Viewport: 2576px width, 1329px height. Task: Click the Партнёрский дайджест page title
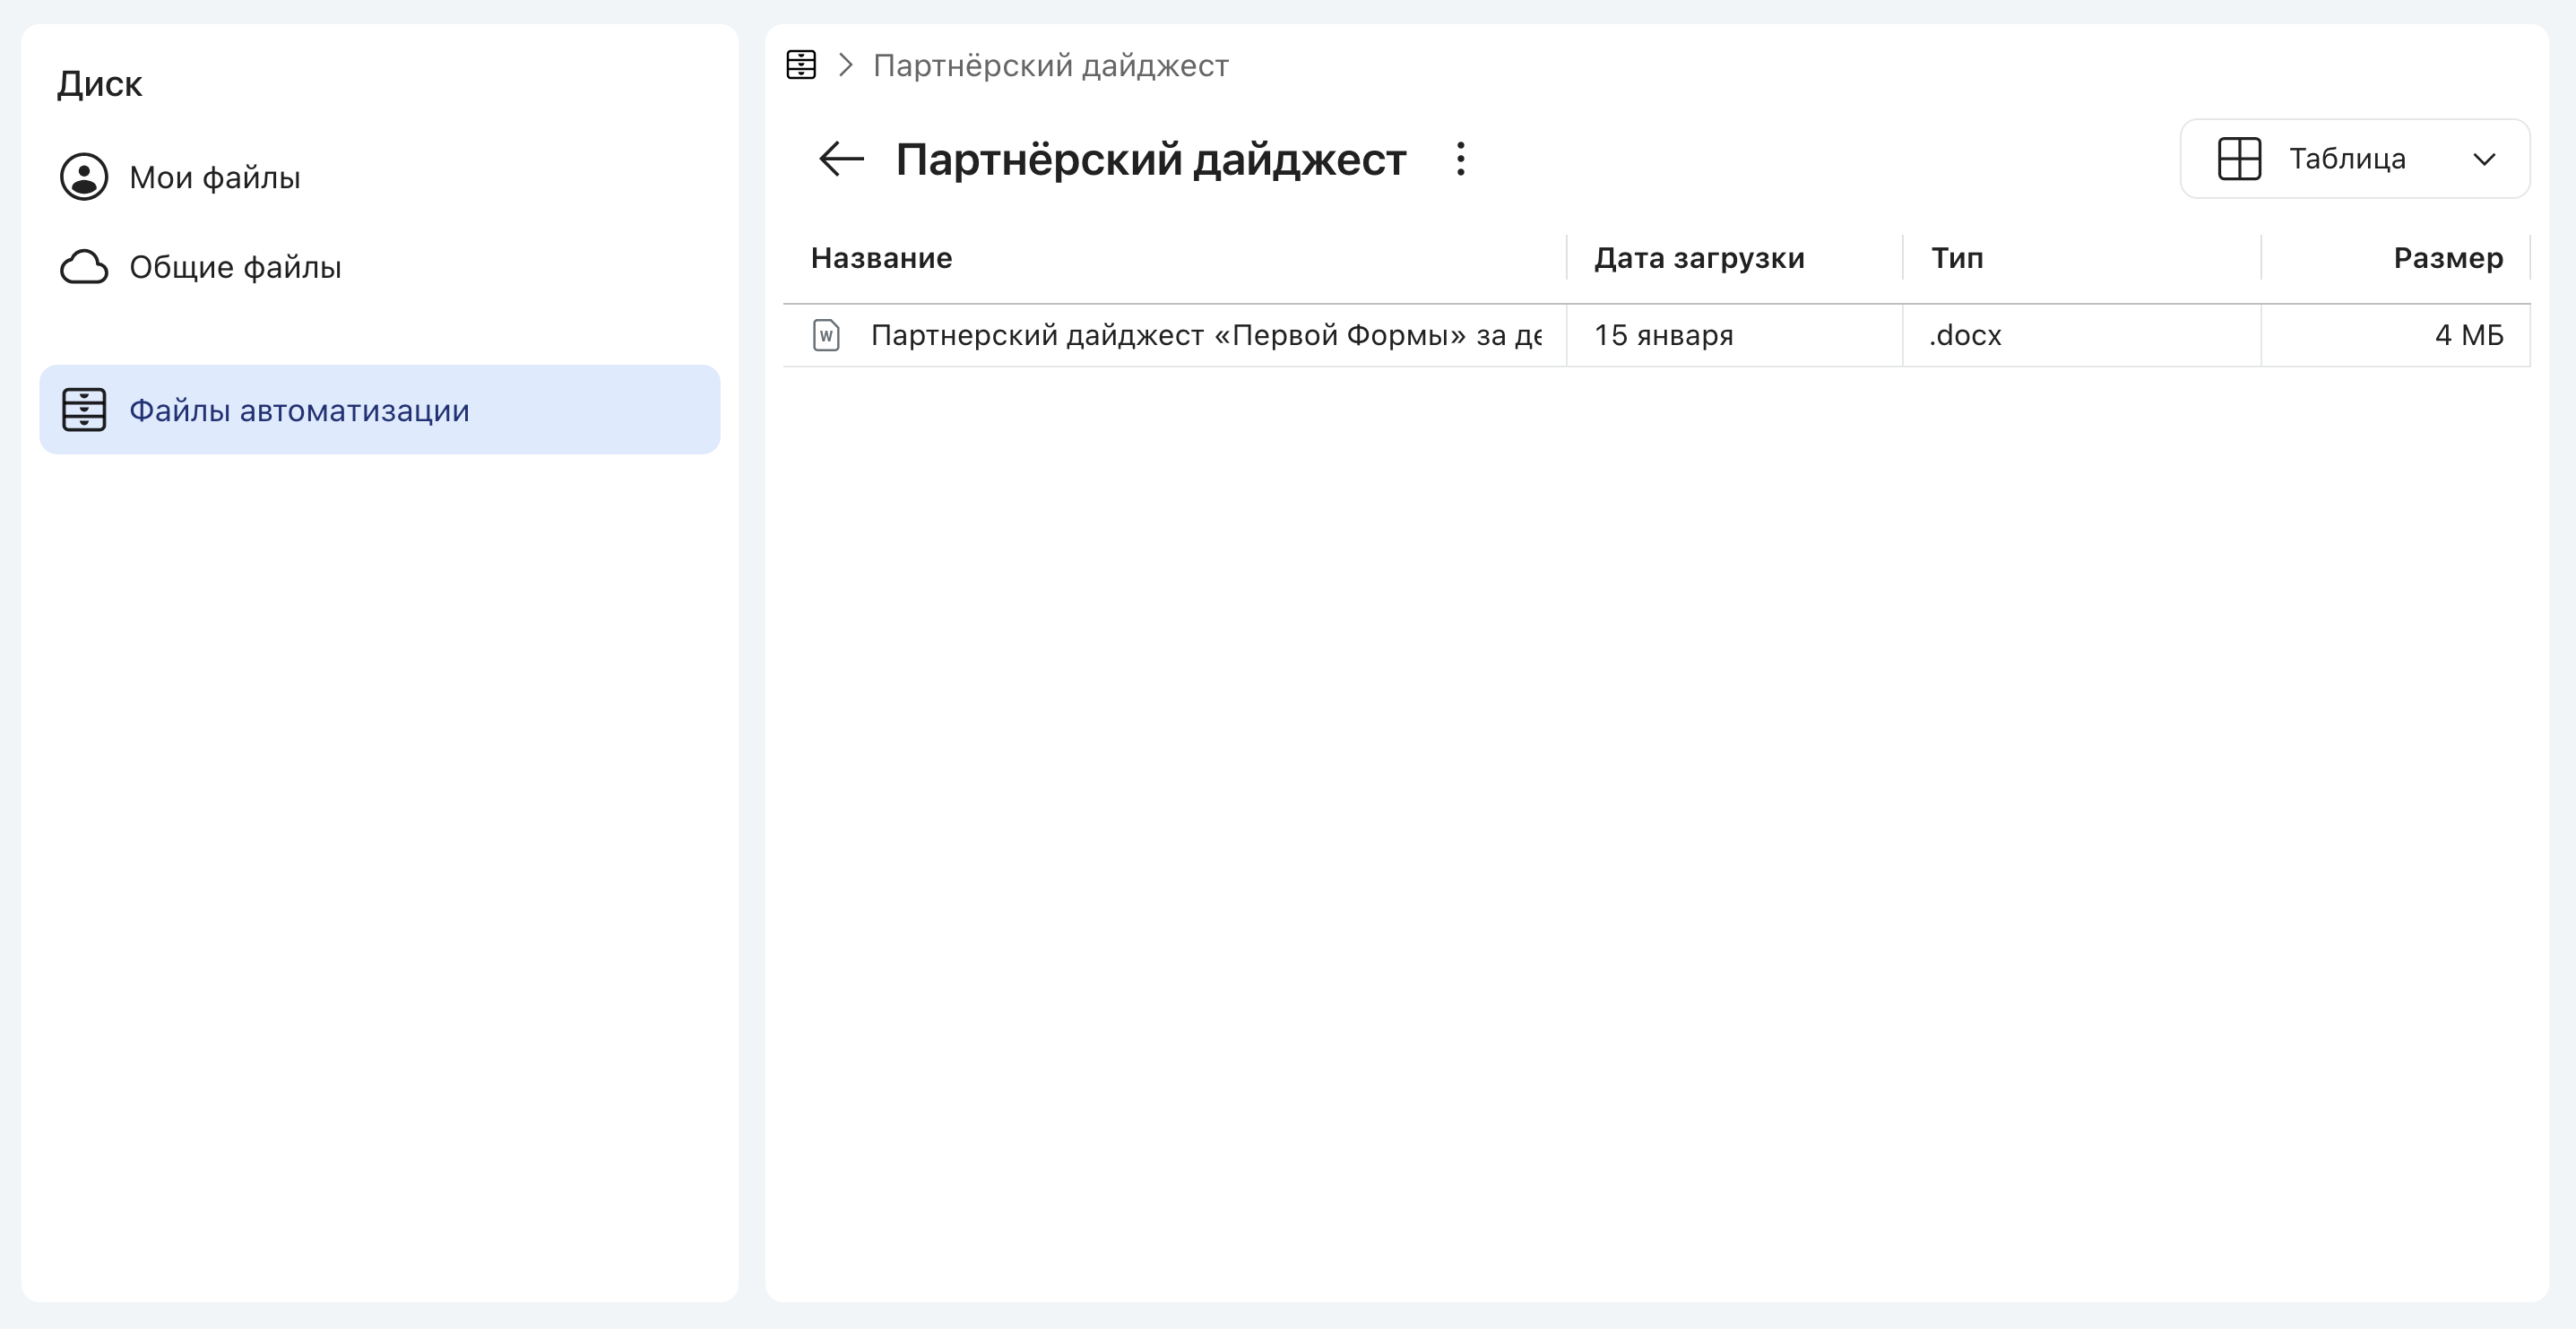(1150, 160)
